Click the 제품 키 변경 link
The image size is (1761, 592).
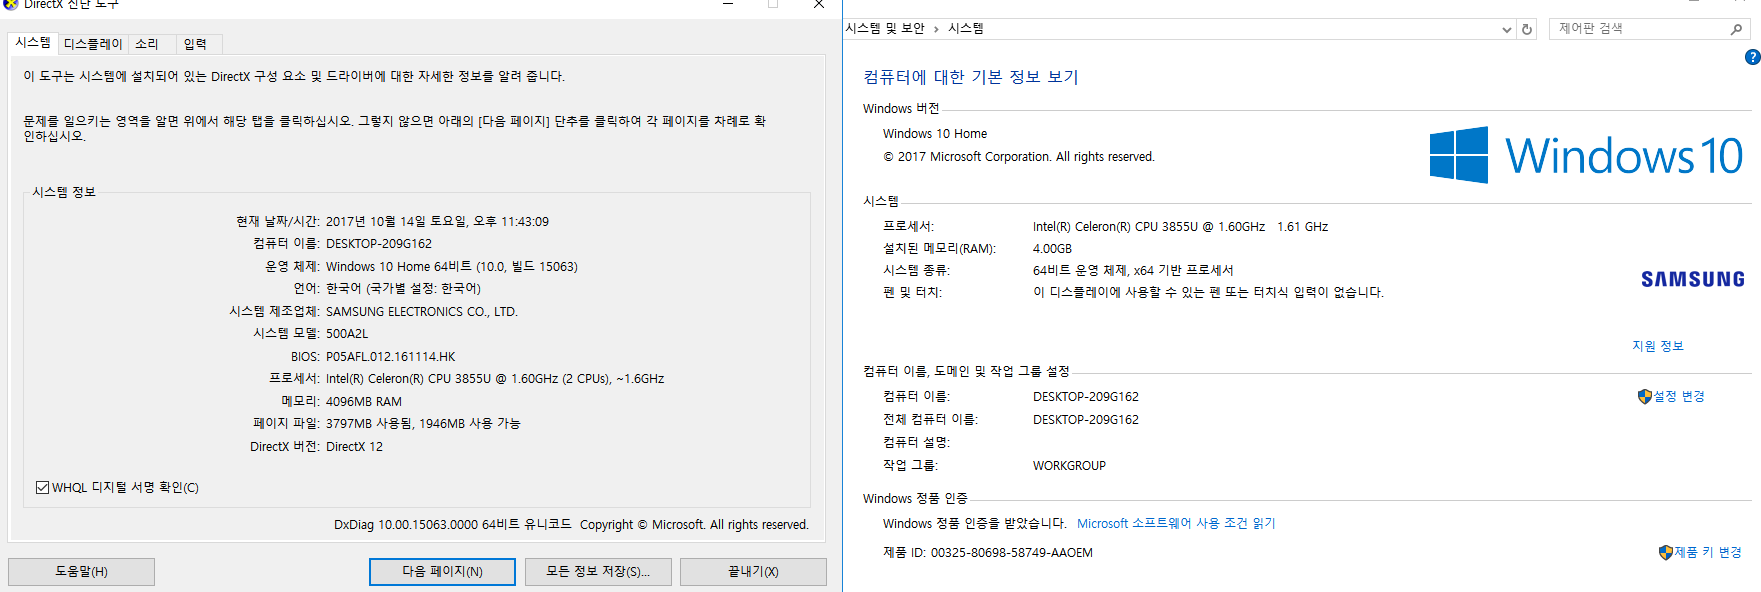1708,552
